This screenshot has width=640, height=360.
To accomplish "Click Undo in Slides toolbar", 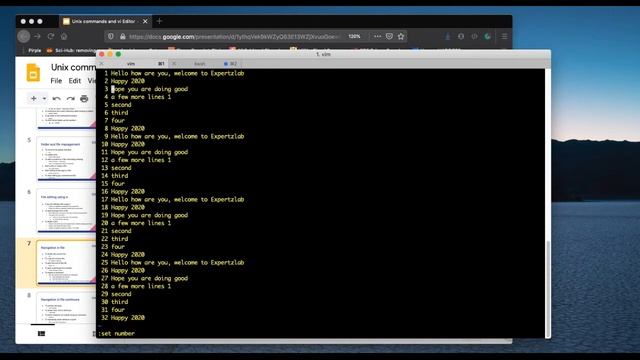I will 56,98.
